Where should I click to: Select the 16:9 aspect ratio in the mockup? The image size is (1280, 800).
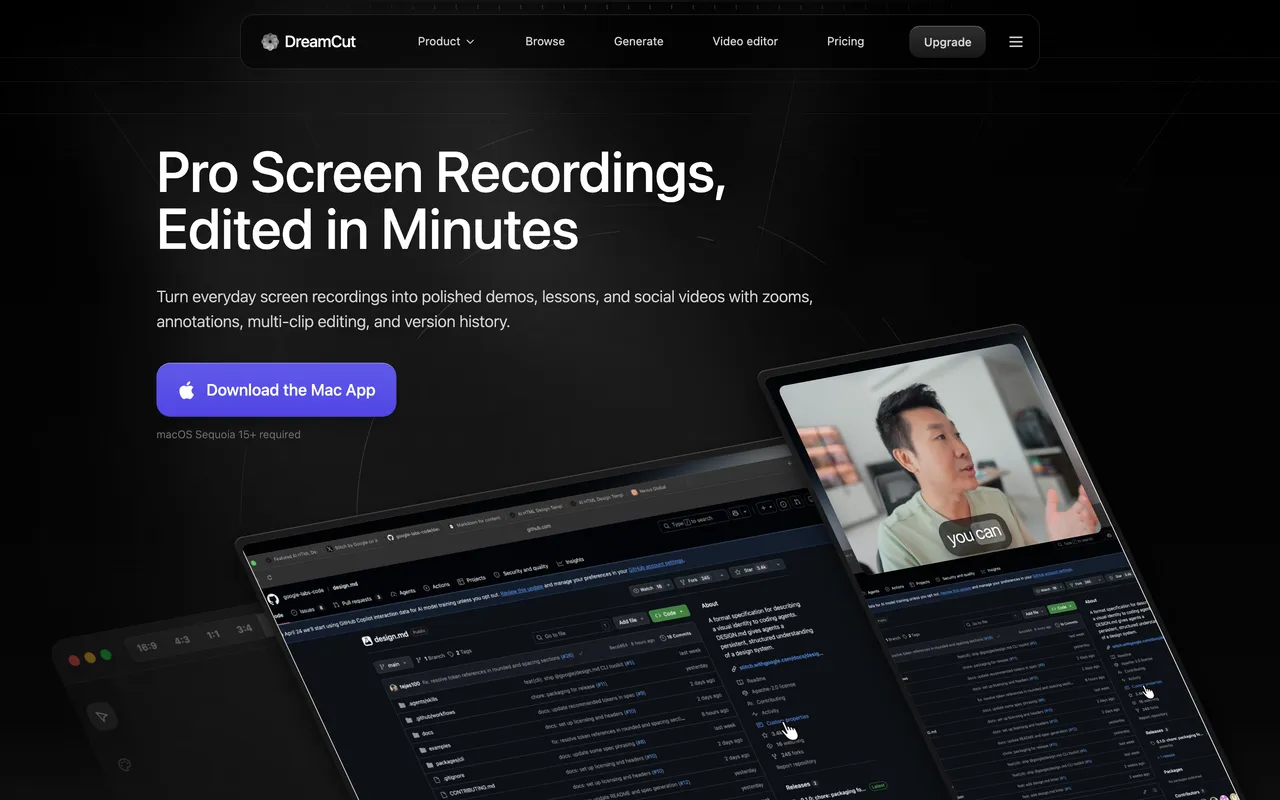[x=147, y=647]
